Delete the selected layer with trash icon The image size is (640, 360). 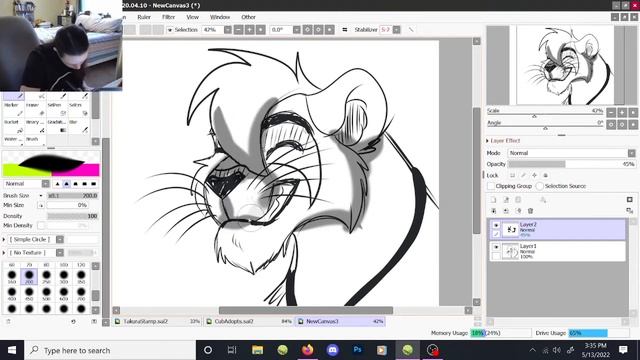click(x=530, y=211)
